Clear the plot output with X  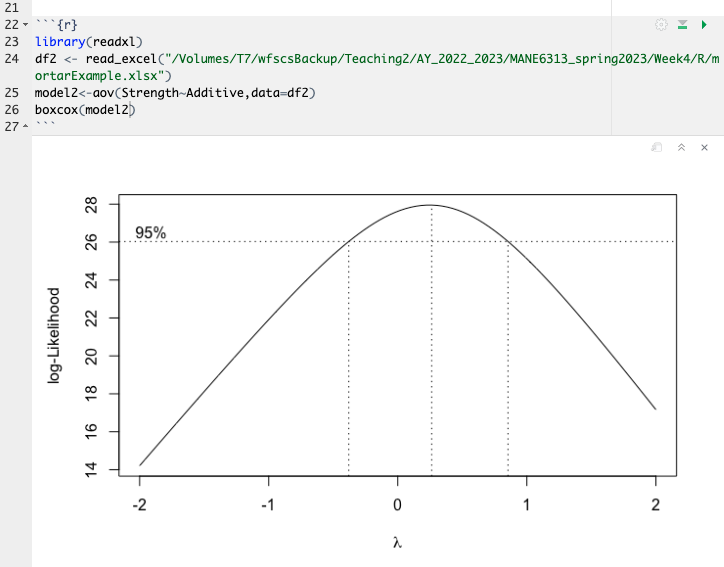tap(704, 147)
